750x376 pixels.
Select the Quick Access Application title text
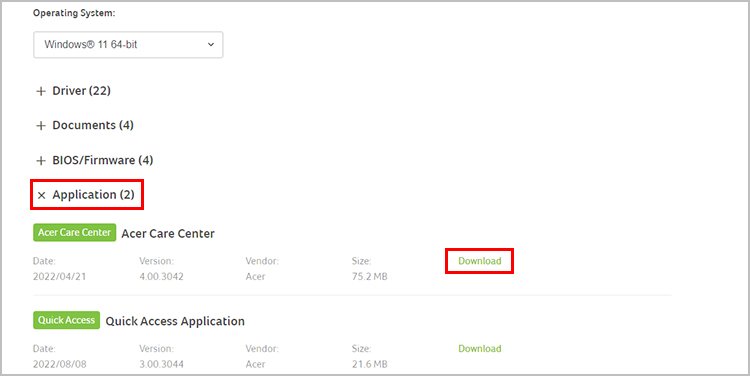pos(175,321)
